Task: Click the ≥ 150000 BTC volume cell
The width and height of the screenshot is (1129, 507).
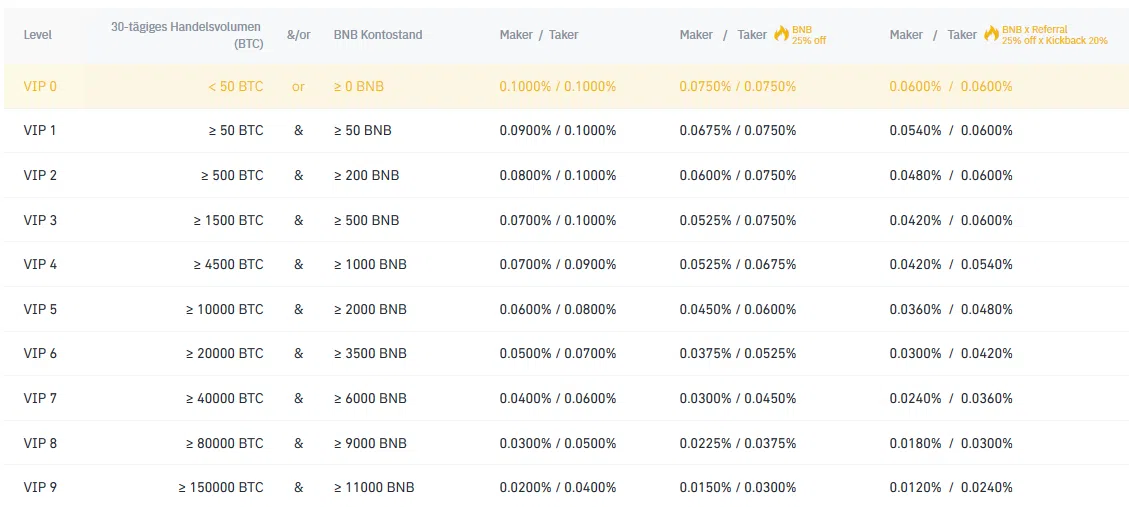Action: (221, 488)
